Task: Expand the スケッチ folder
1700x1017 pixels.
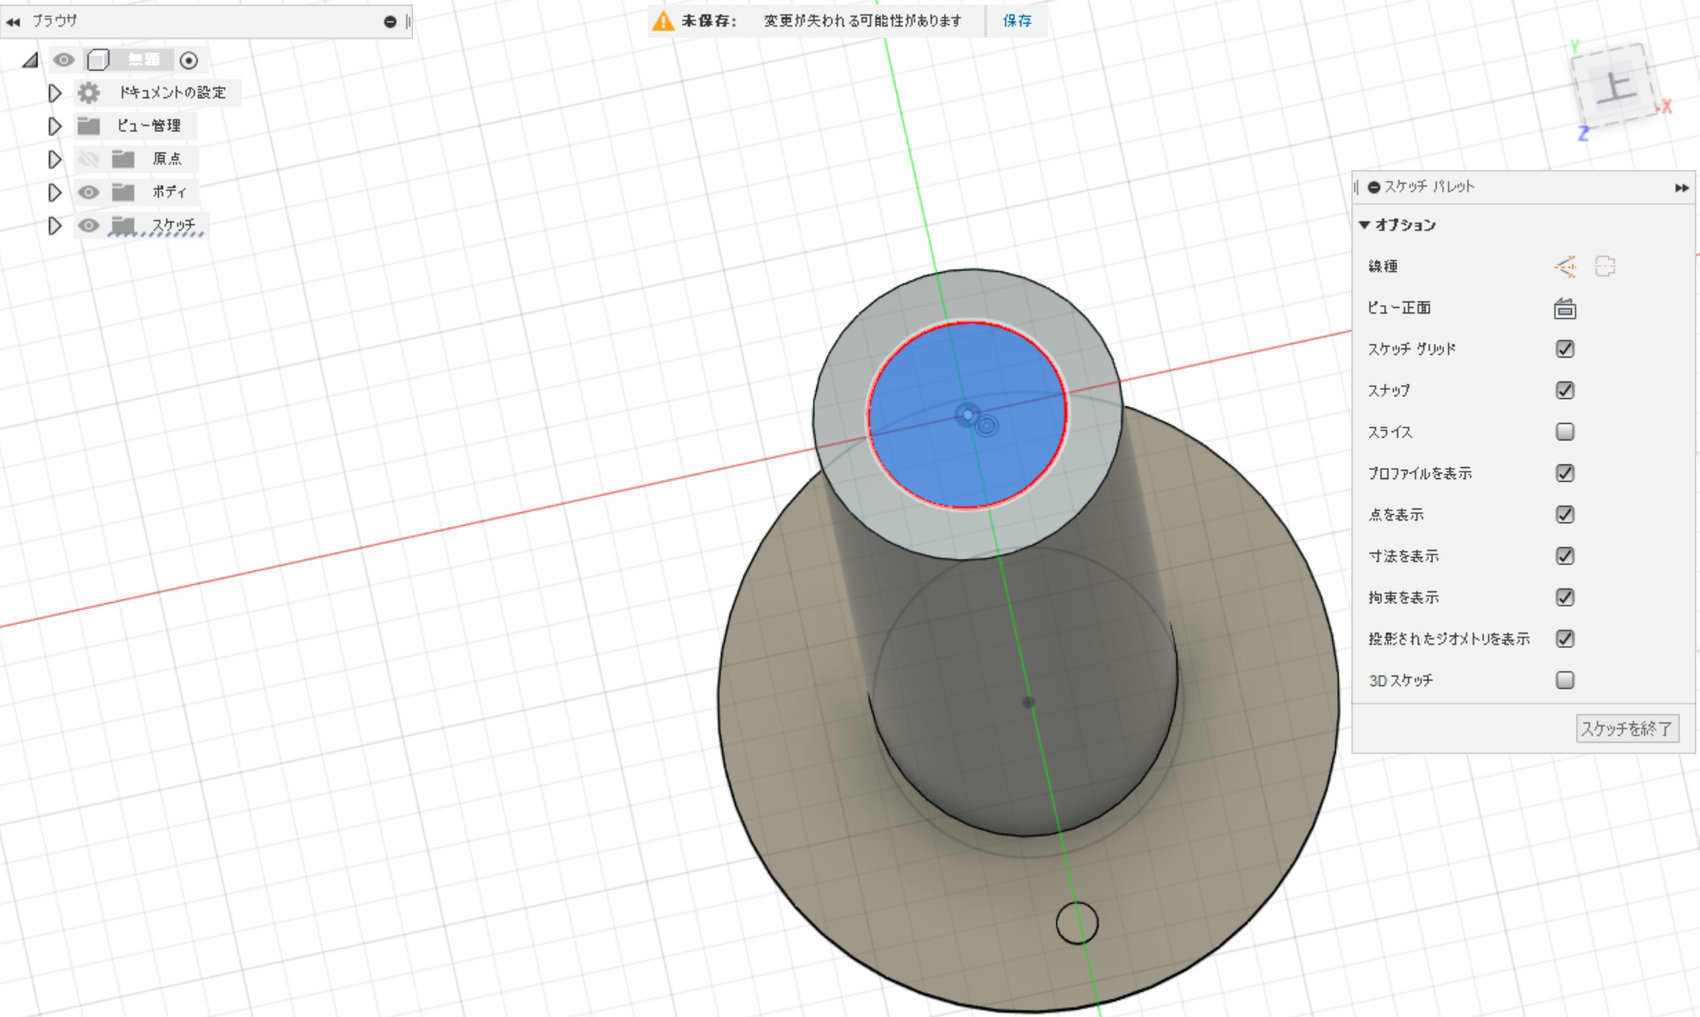Action: pyautogui.click(x=55, y=226)
